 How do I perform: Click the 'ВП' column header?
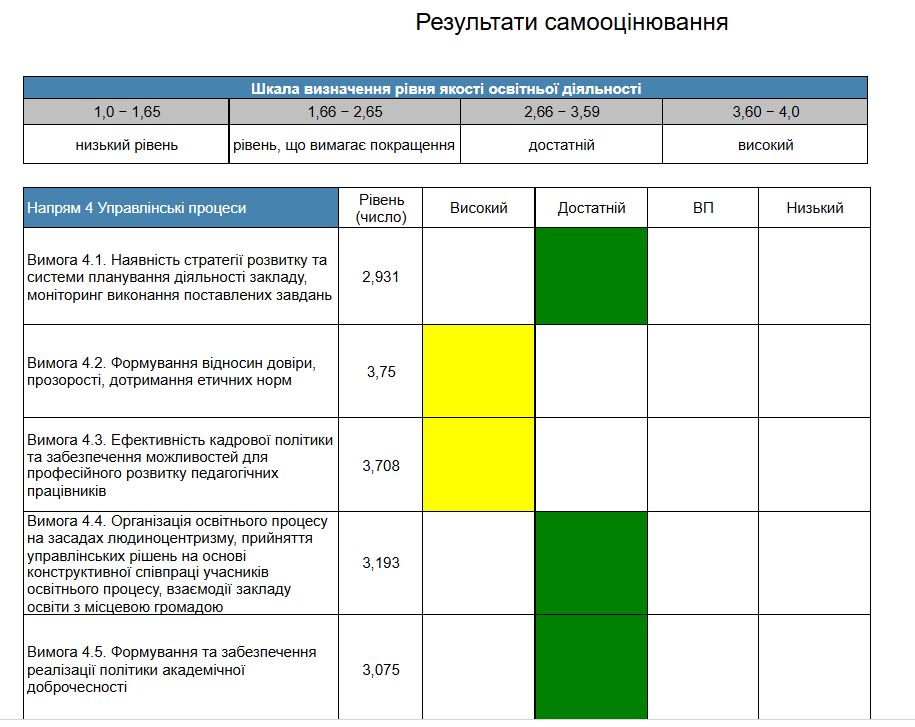[x=702, y=208]
